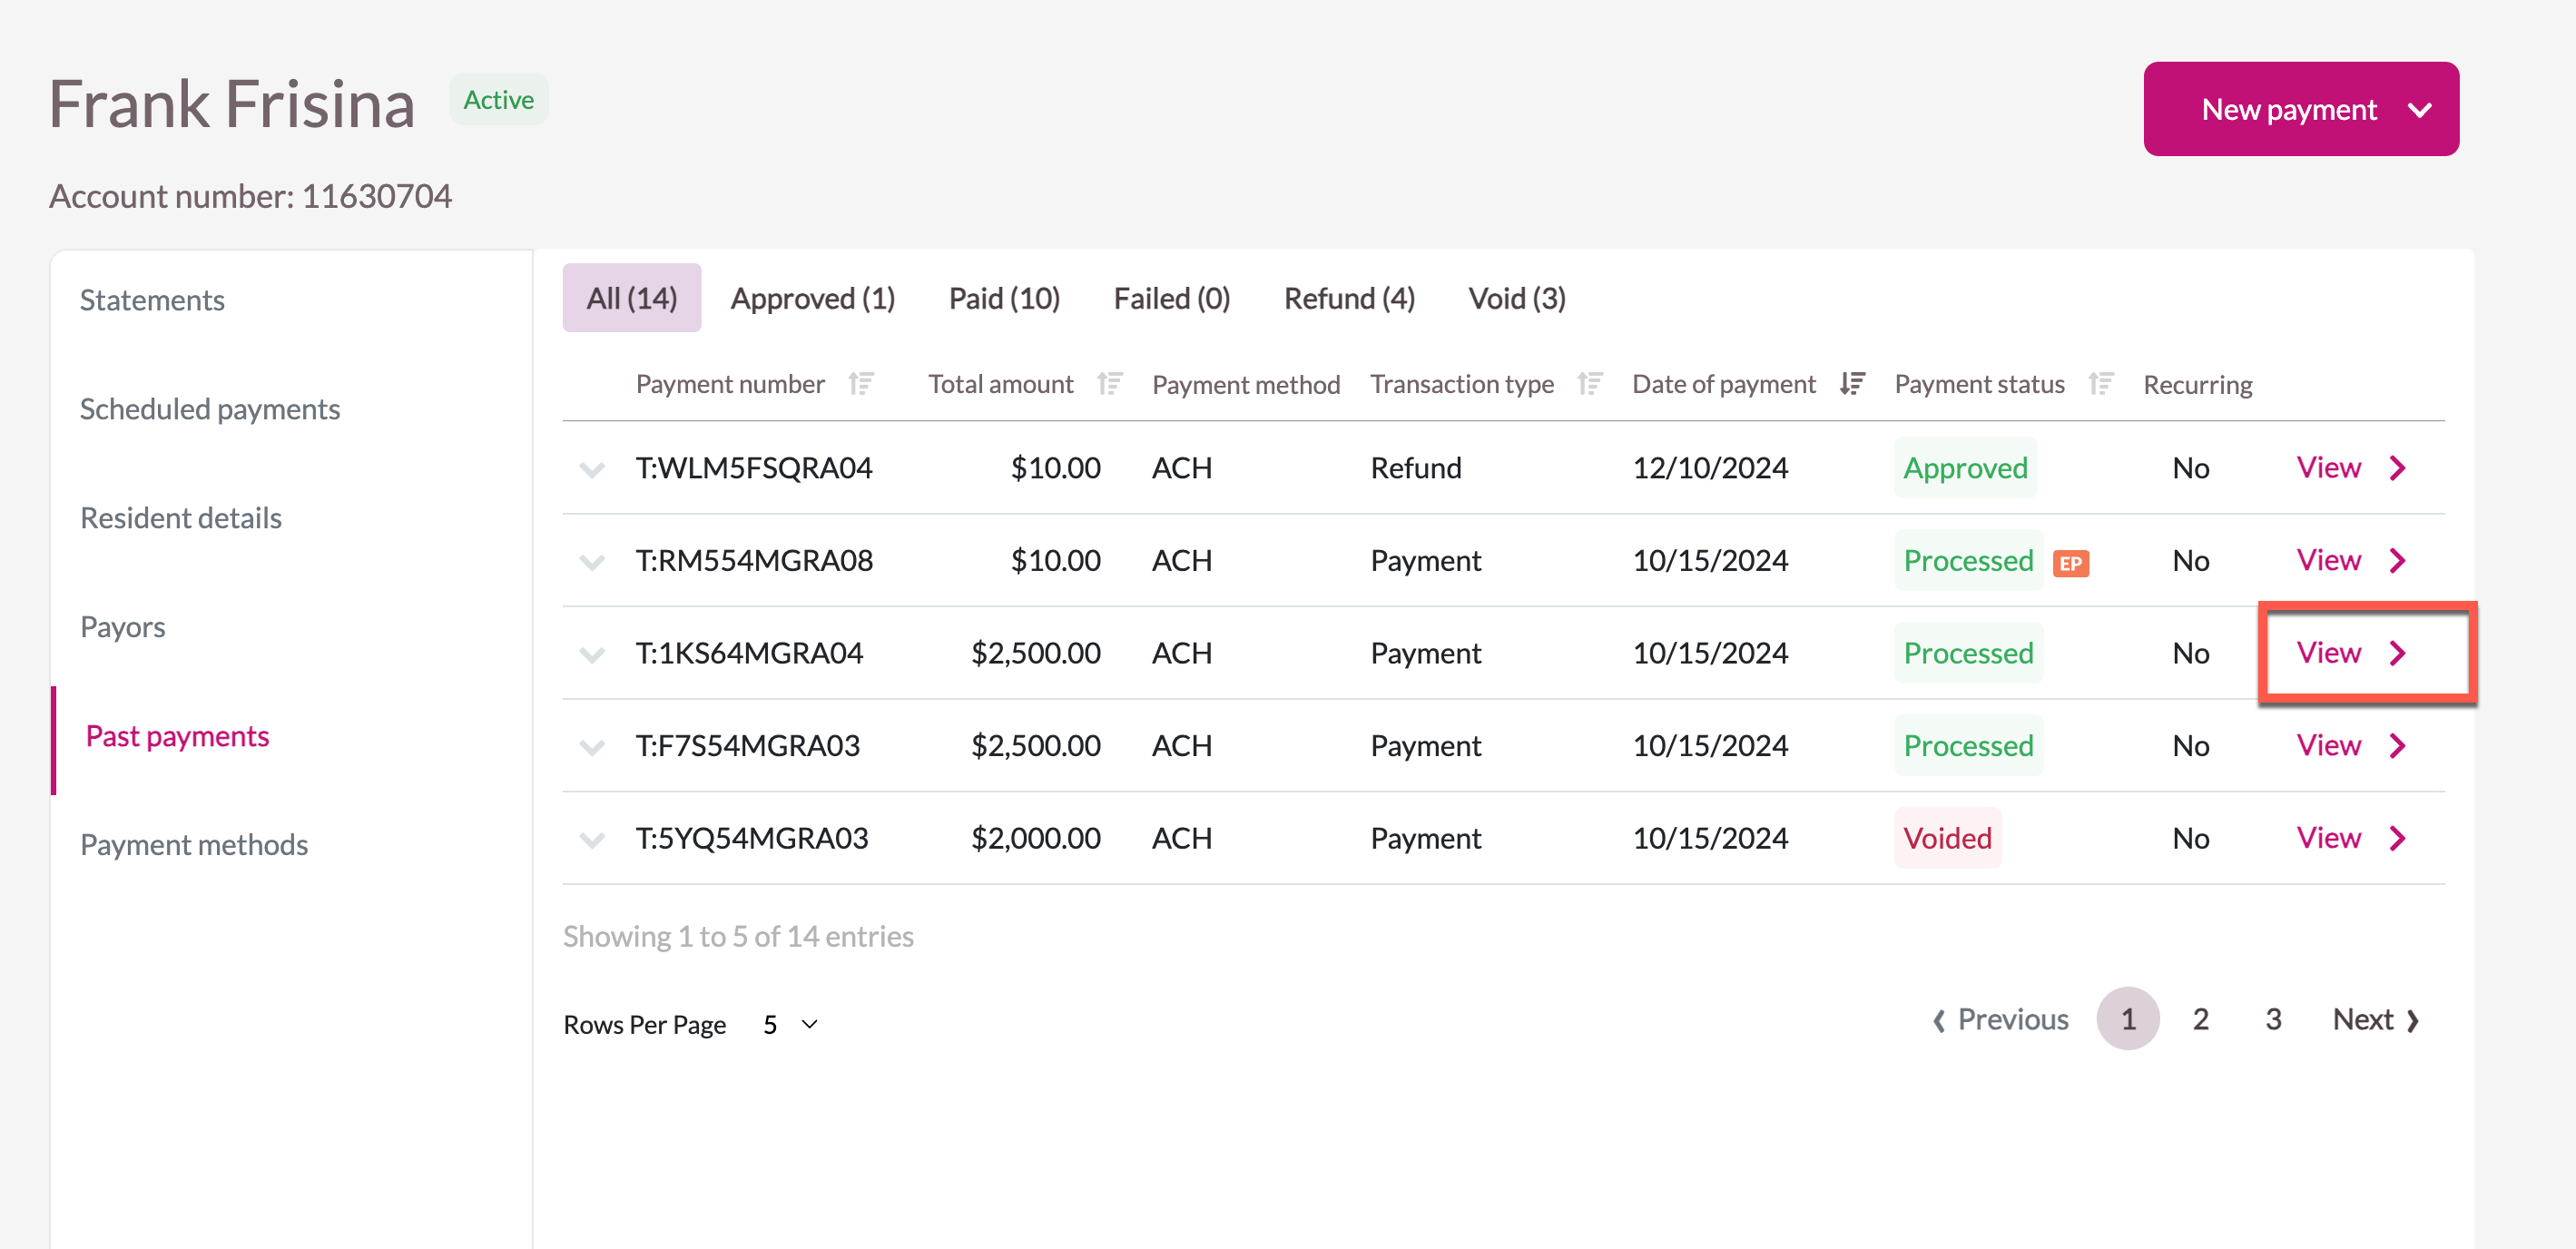Click arrow beside View for T:5YQ54MGRA03
2576x1249 pixels.
[2397, 838]
